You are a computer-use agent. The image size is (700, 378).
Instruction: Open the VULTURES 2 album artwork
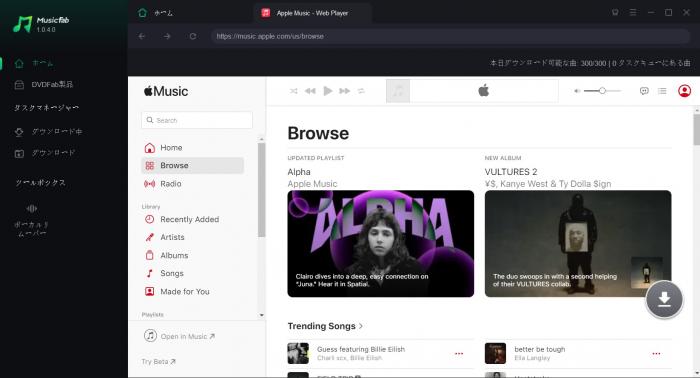click(x=578, y=244)
